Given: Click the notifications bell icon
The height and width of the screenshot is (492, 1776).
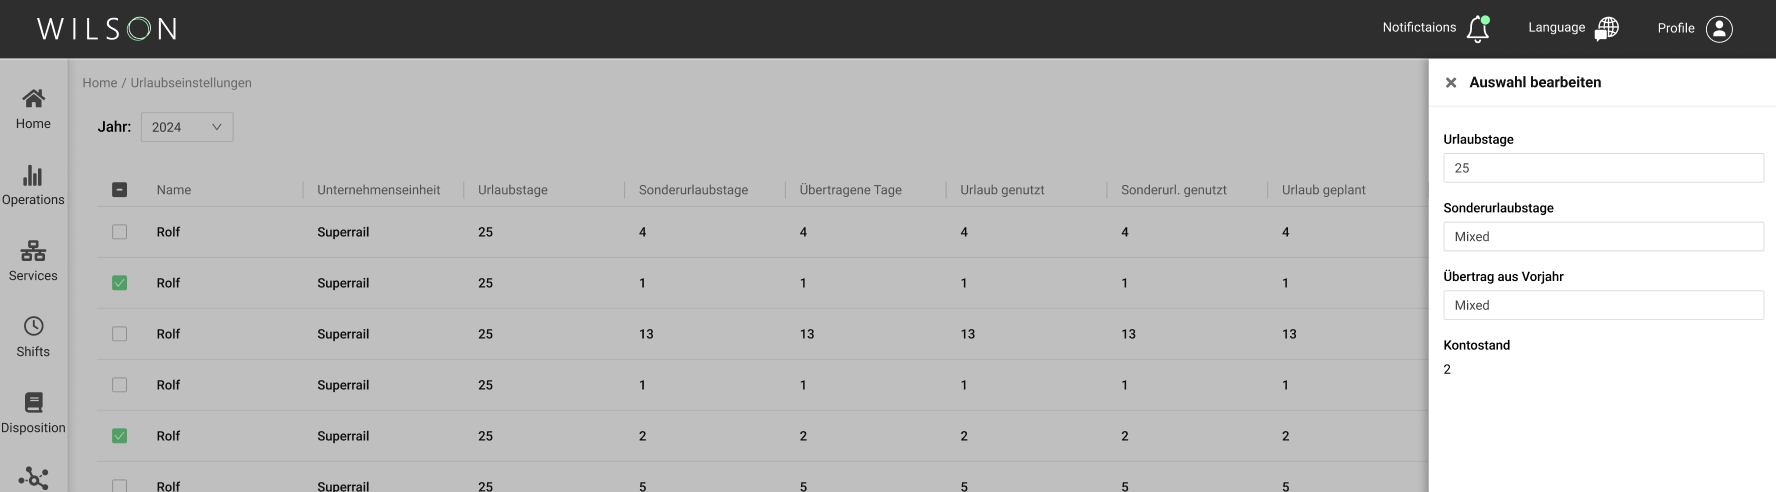Looking at the screenshot, I should (x=1478, y=29).
